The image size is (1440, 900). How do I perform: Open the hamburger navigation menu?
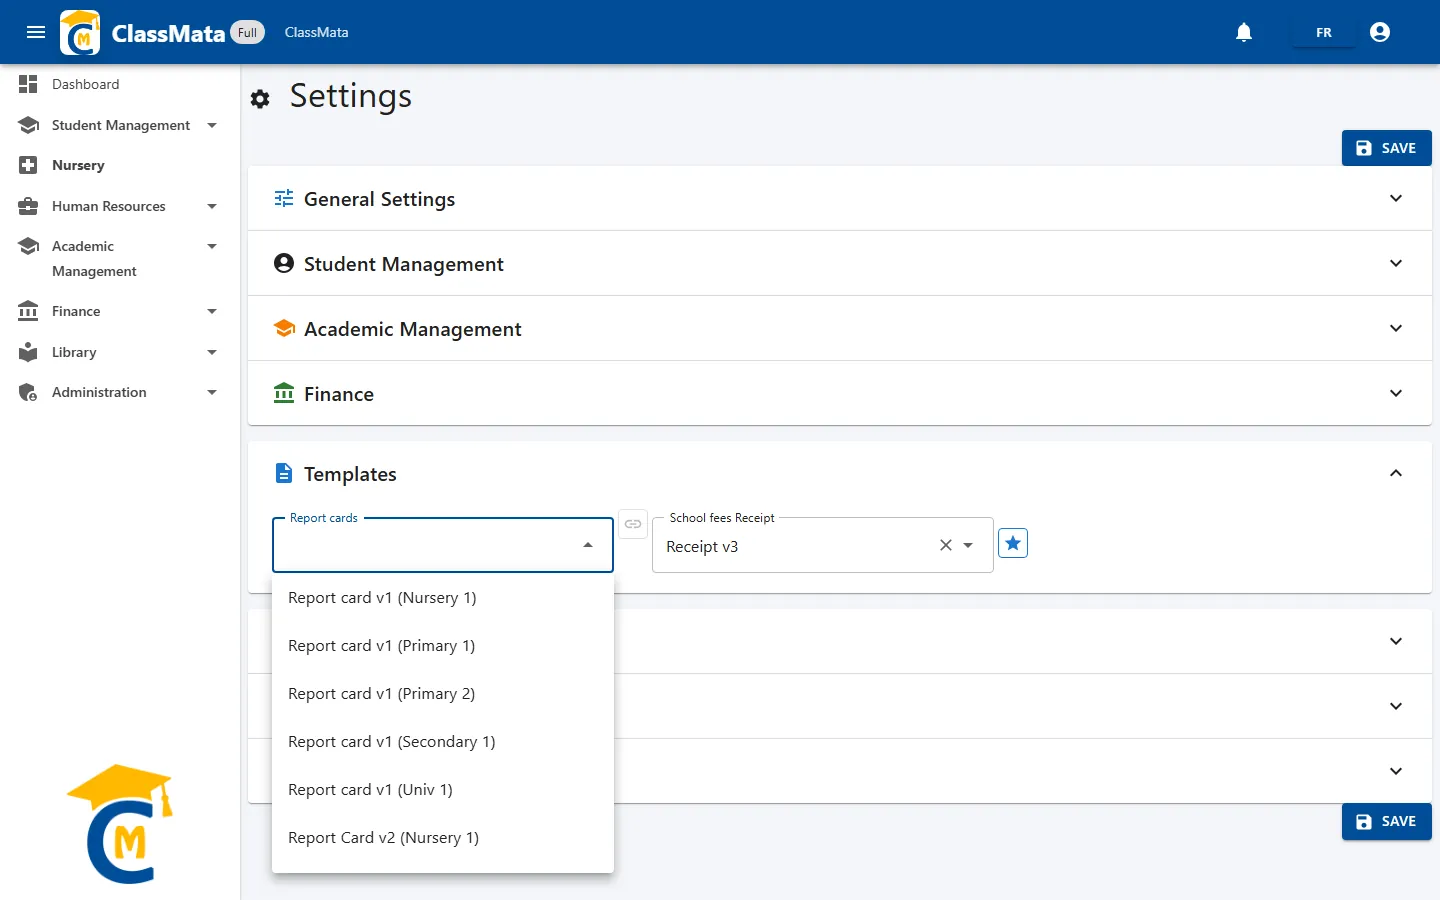tap(36, 32)
